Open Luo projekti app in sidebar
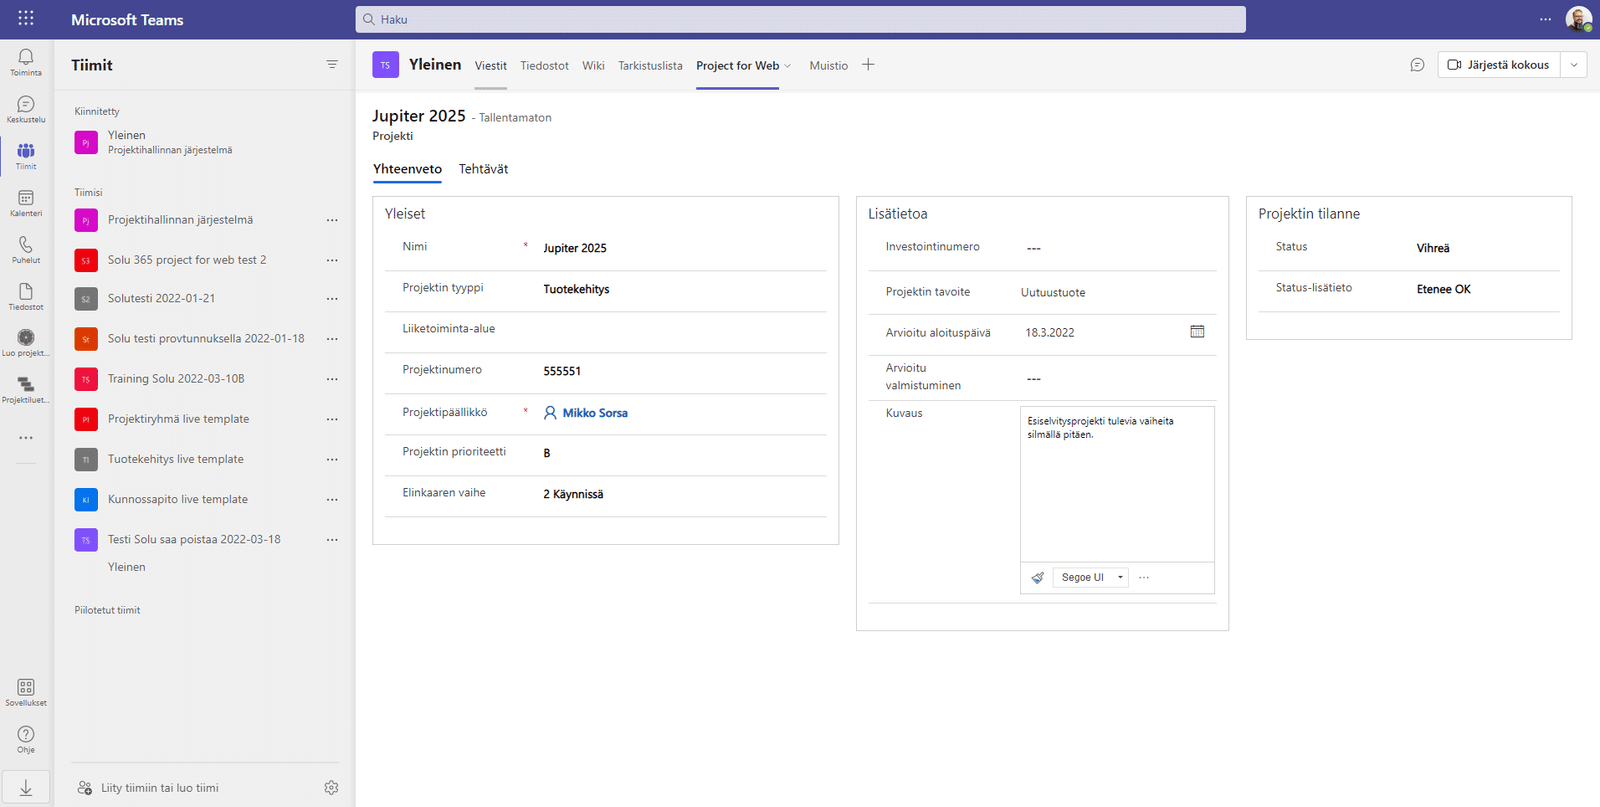Image resolution: width=1600 pixels, height=807 pixels. click(26, 343)
